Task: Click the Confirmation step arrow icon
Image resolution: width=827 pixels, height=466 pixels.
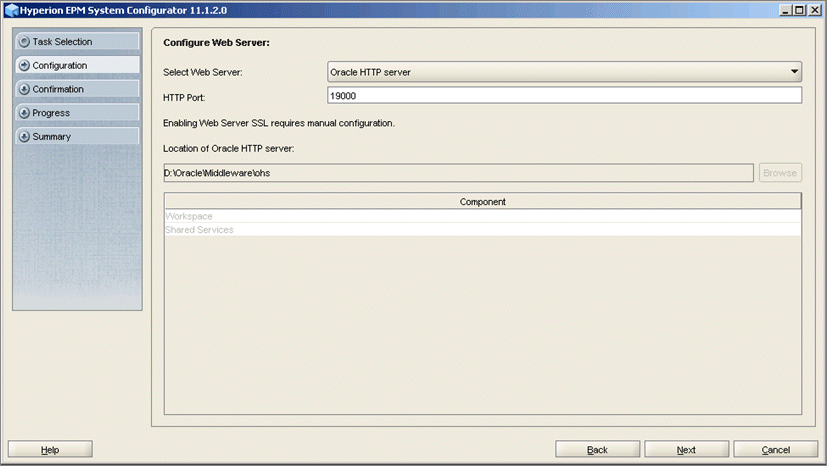Action: pyautogui.click(x=24, y=89)
